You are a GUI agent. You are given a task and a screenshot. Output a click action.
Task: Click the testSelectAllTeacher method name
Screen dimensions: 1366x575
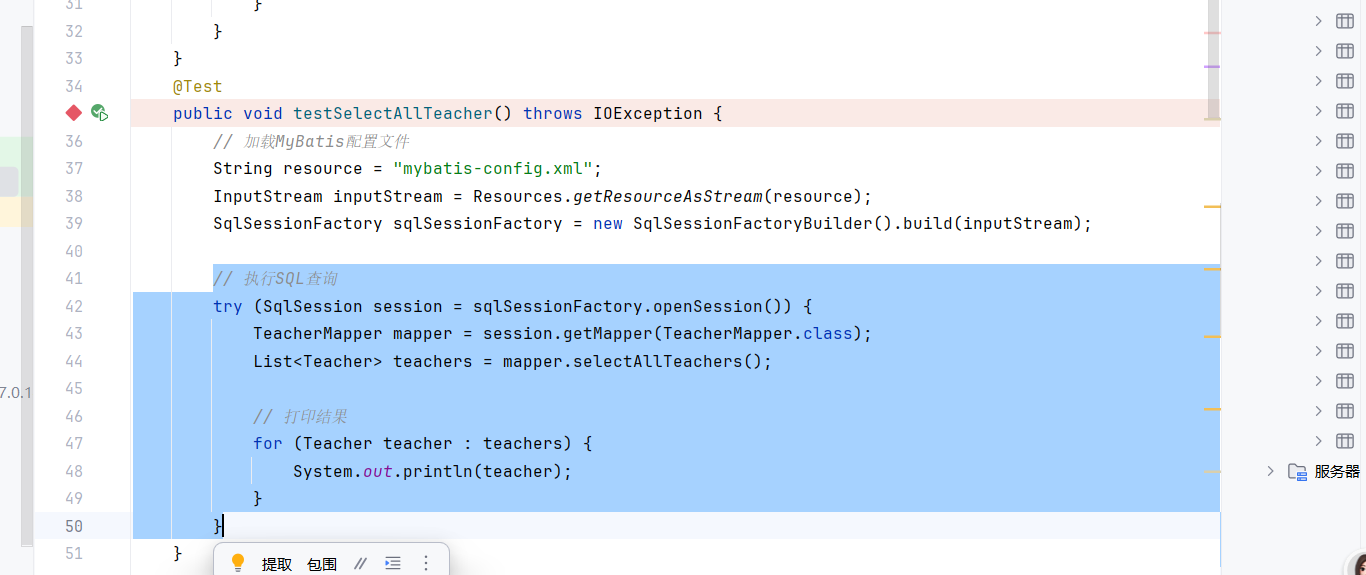click(392, 113)
